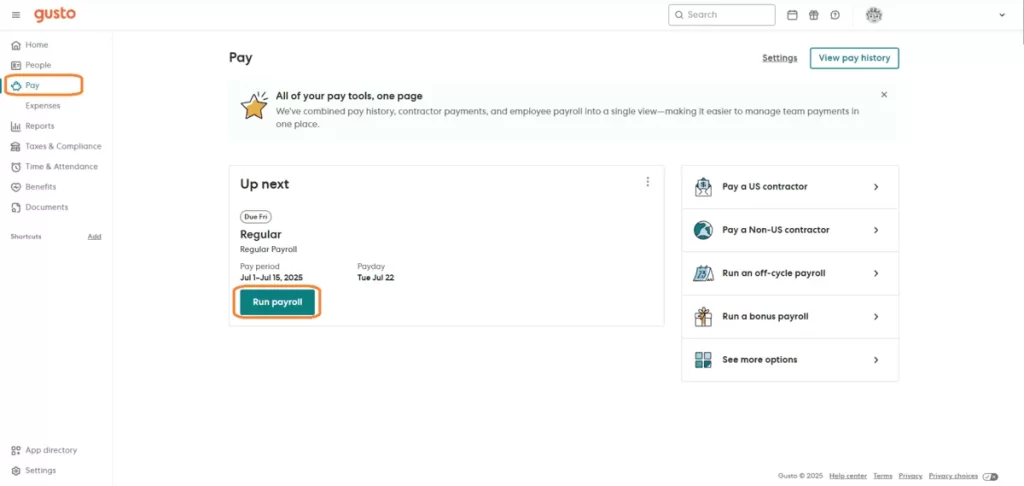Click the Reports bar chart icon

point(16,126)
